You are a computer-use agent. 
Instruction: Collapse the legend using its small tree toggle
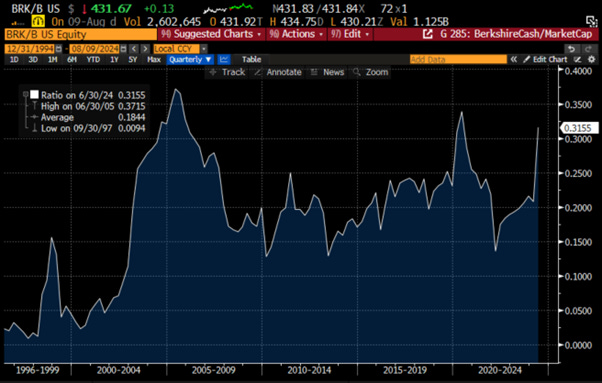[25, 94]
